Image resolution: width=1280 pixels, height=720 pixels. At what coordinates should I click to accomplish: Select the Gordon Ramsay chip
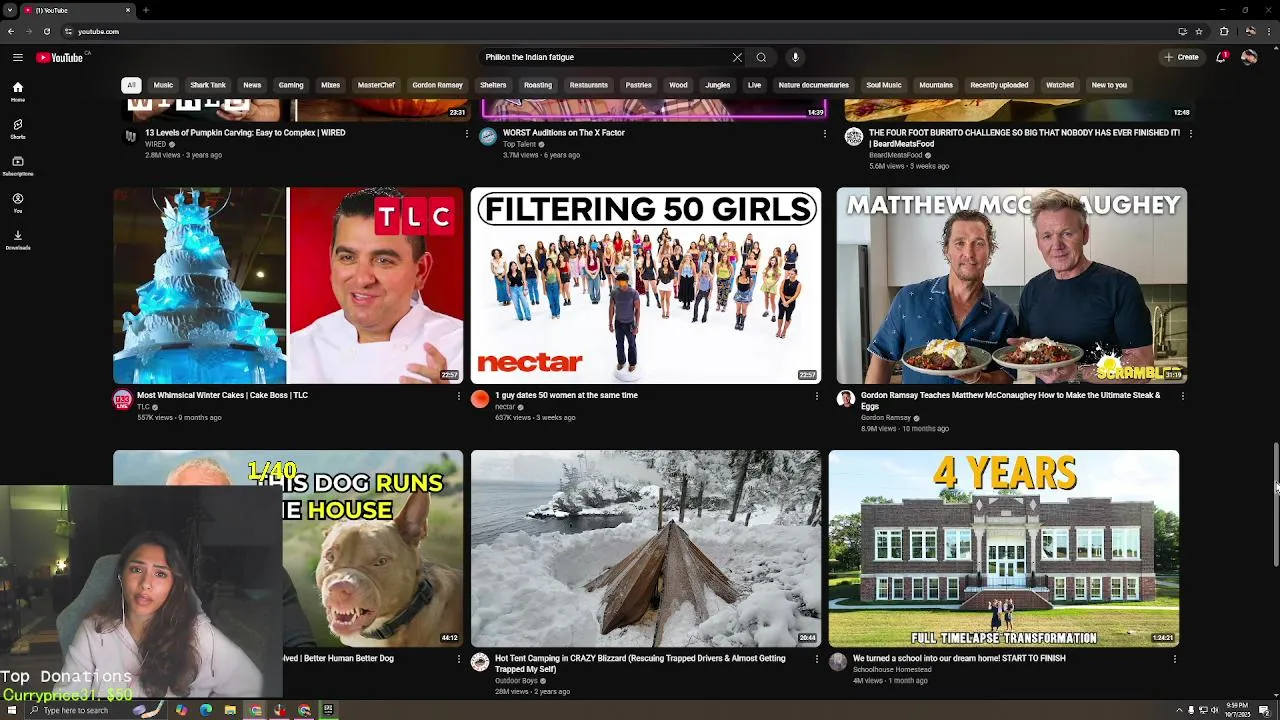point(437,85)
